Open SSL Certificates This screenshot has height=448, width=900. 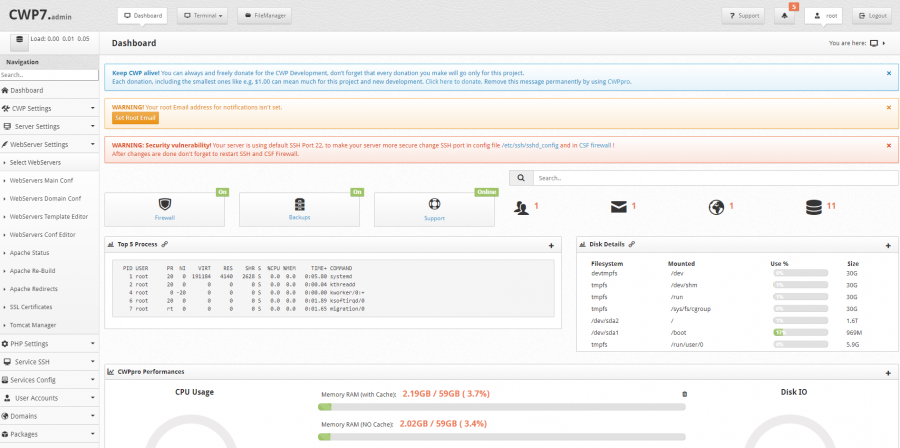[x=49, y=307]
